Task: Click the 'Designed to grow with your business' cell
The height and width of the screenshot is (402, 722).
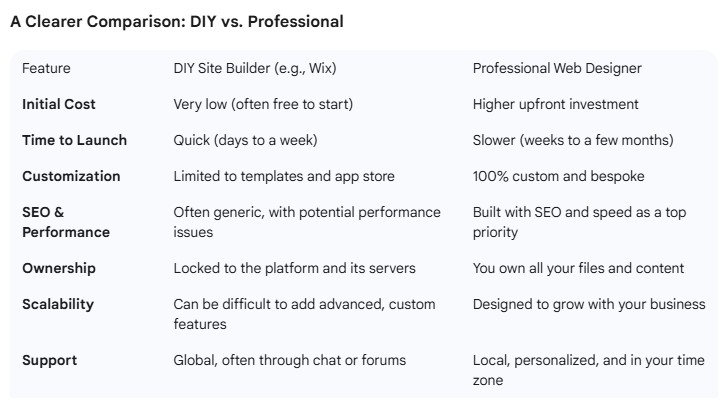Action: (x=589, y=304)
